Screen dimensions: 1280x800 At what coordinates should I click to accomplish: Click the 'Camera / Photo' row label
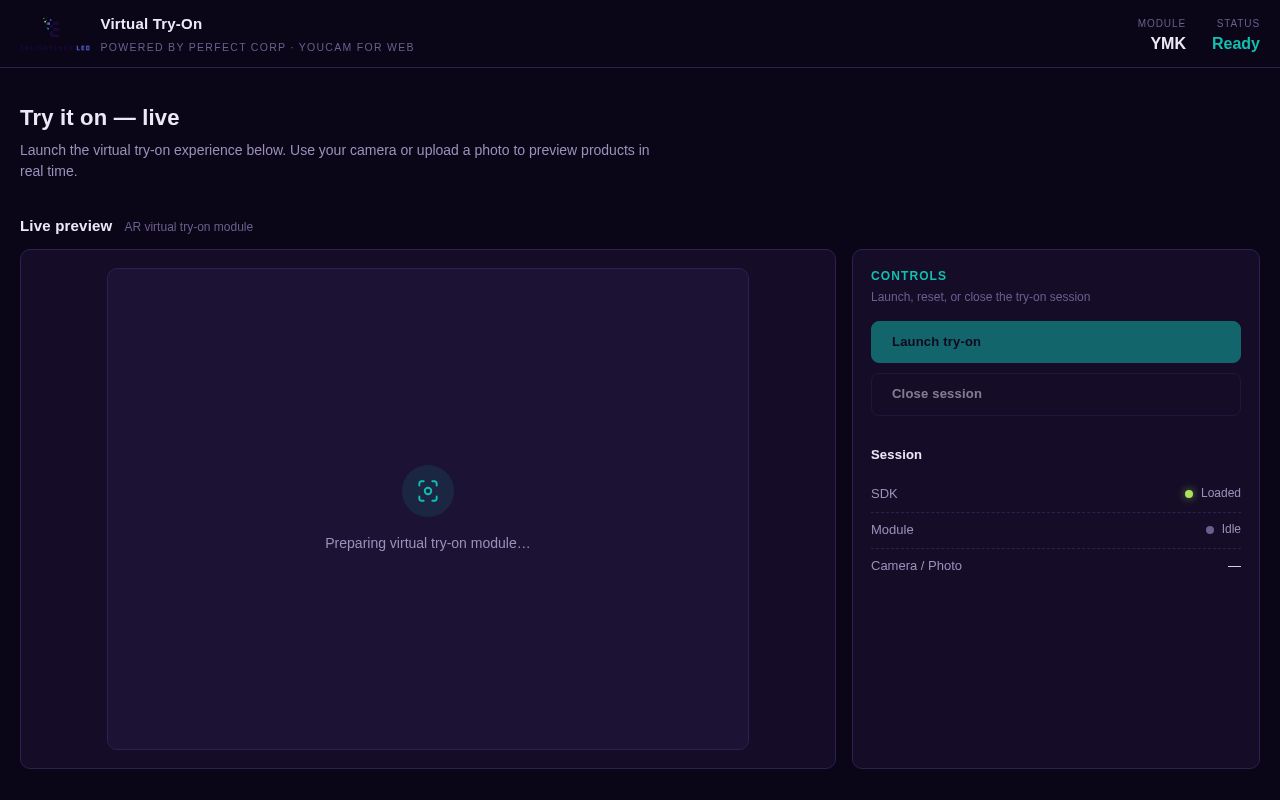point(916,566)
